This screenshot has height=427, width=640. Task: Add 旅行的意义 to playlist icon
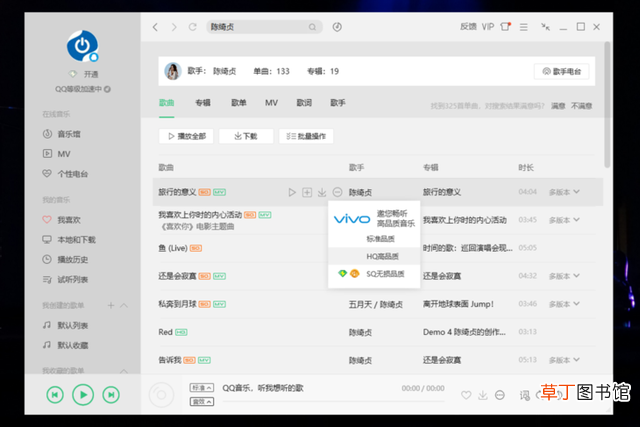click(x=307, y=192)
